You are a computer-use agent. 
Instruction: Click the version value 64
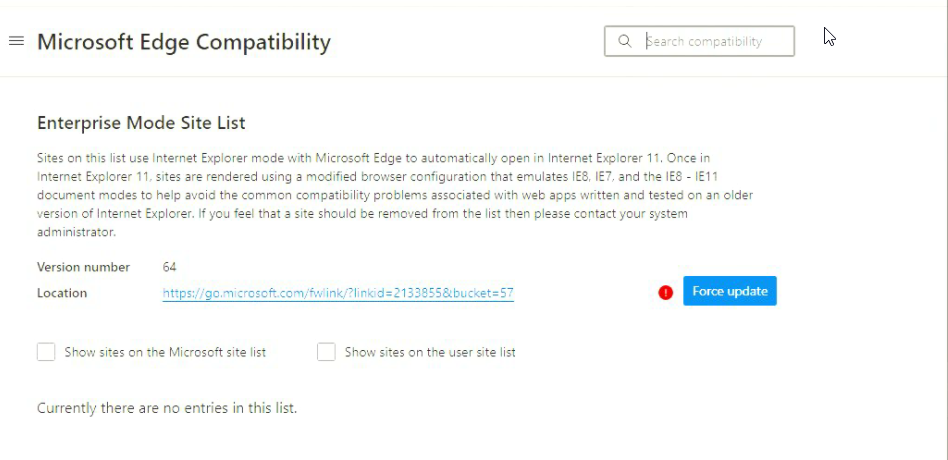tap(169, 267)
